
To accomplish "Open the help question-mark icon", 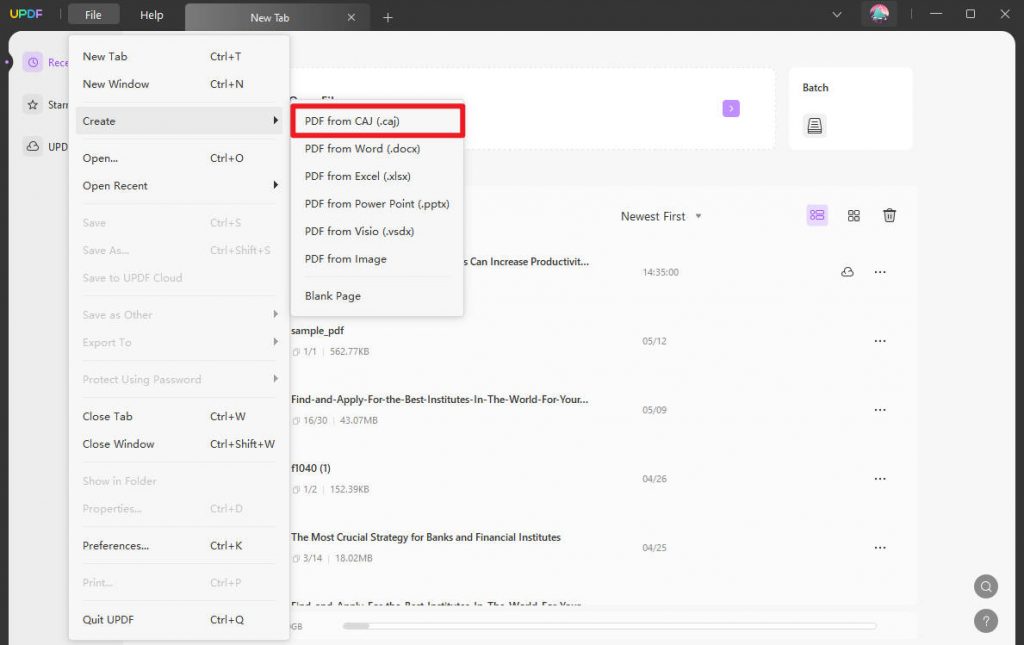I will point(986,621).
